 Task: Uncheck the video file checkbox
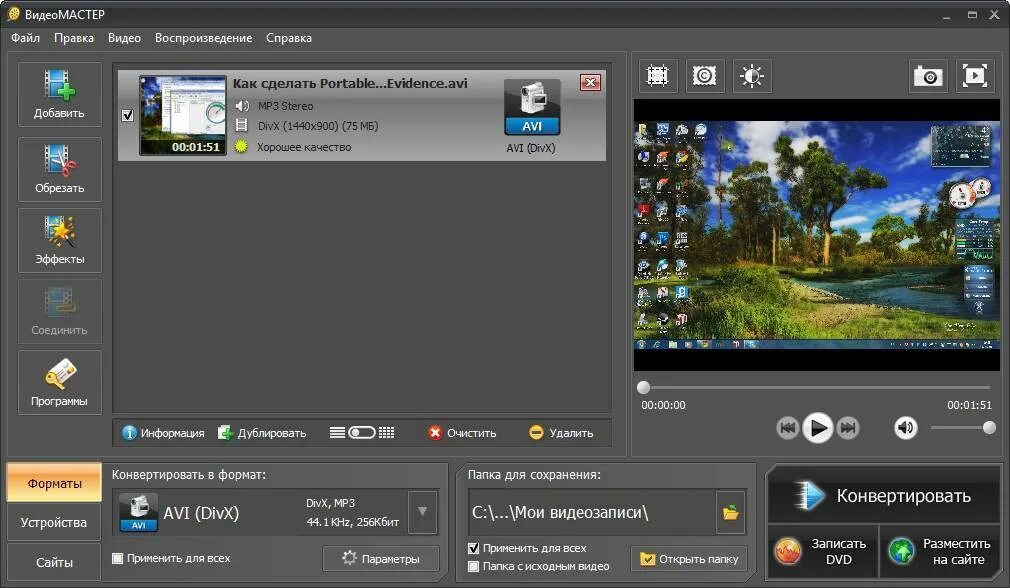coord(128,115)
